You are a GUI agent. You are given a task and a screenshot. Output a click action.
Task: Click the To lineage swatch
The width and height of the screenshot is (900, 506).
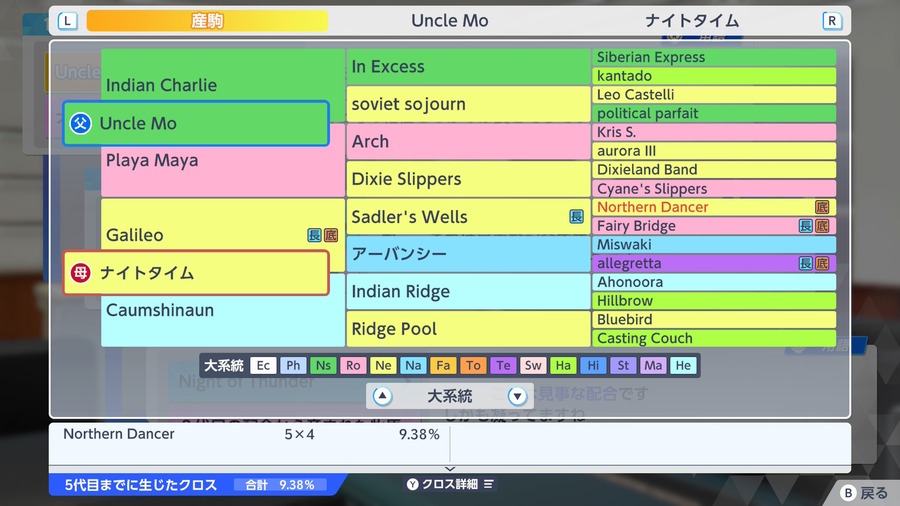473,365
